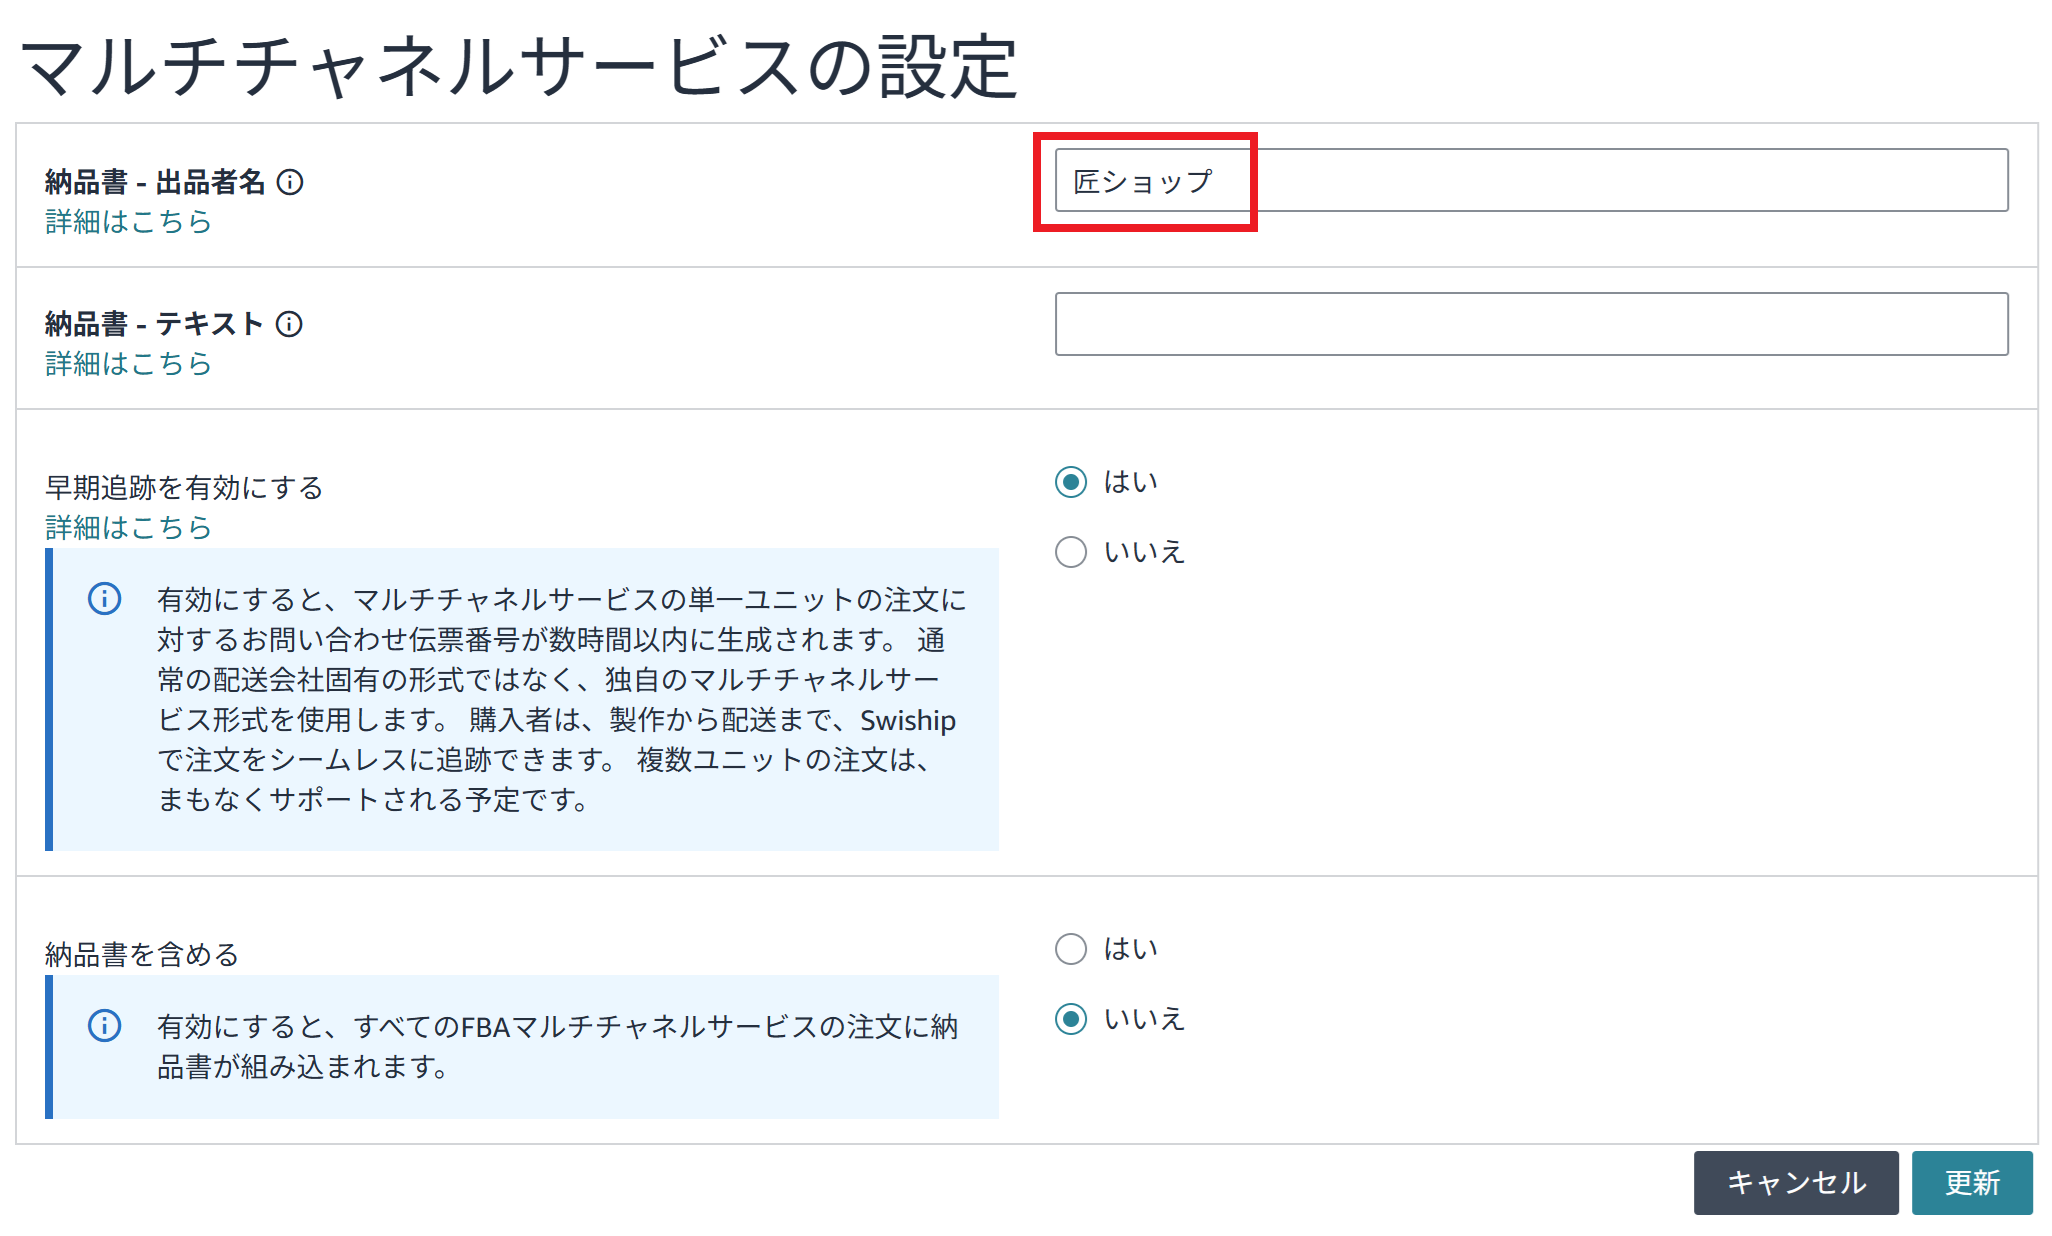Open 詳細はこちら link under 早期追跡を有効にする

pos(128,527)
